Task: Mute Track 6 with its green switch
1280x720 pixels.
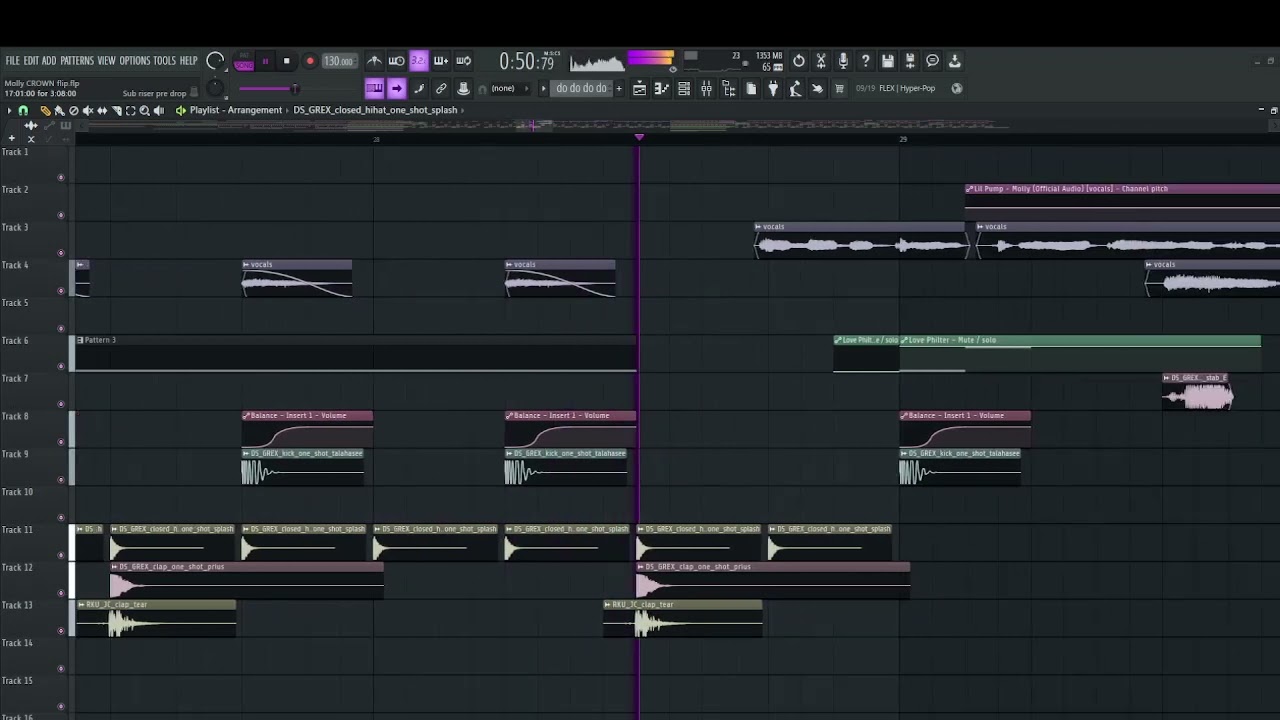Action: click(x=61, y=366)
